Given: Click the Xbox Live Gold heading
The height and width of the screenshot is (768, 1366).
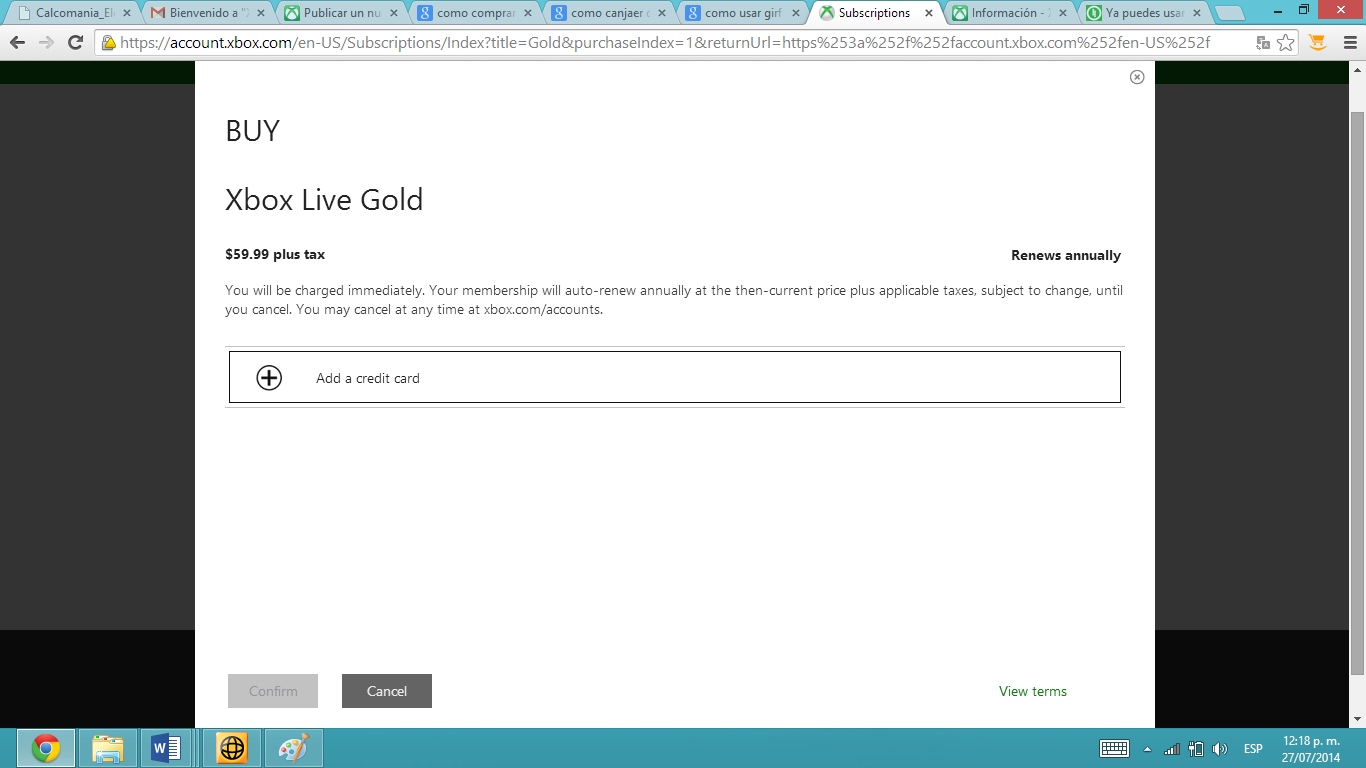Looking at the screenshot, I should tap(324, 200).
